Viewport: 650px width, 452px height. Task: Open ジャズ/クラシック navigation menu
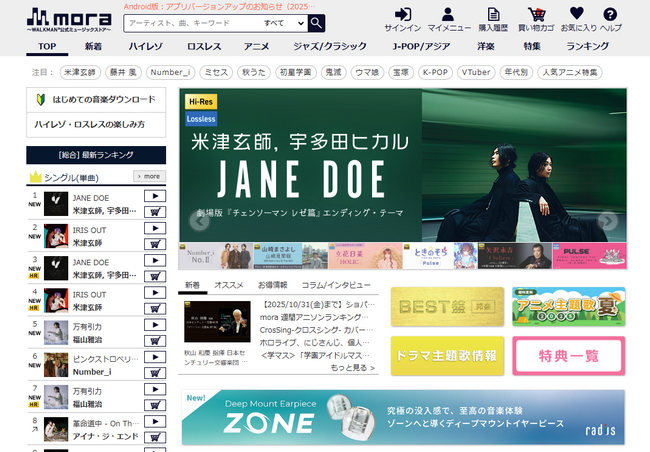click(330, 46)
